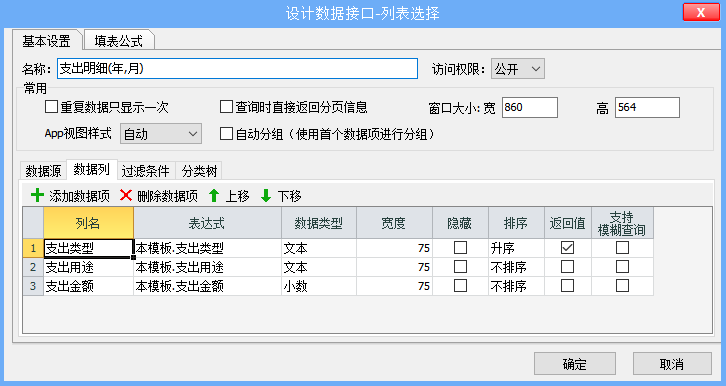Check 返回值 box for 支出金额 row
This screenshot has width=726, height=386.
pos(567,286)
